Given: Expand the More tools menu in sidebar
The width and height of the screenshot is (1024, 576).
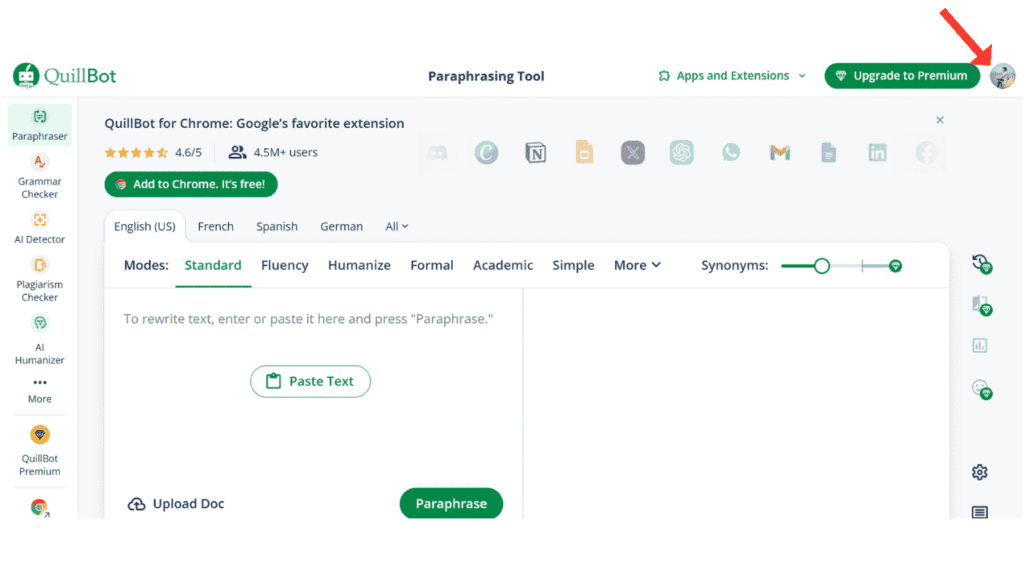Looking at the screenshot, I should (x=40, y=389).
